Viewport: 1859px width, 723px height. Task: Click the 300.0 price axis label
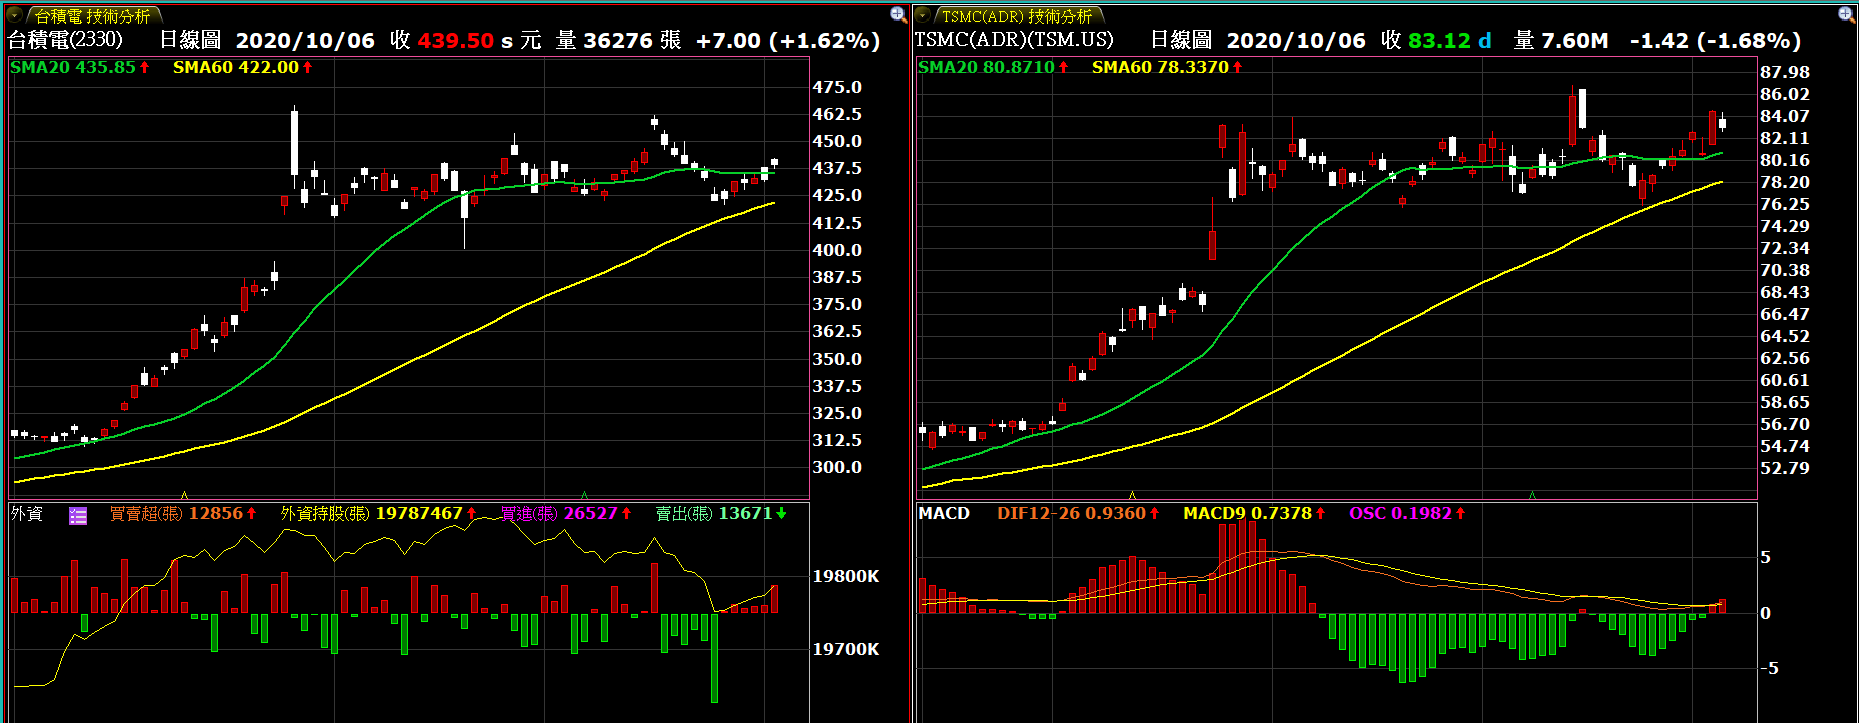837,468
